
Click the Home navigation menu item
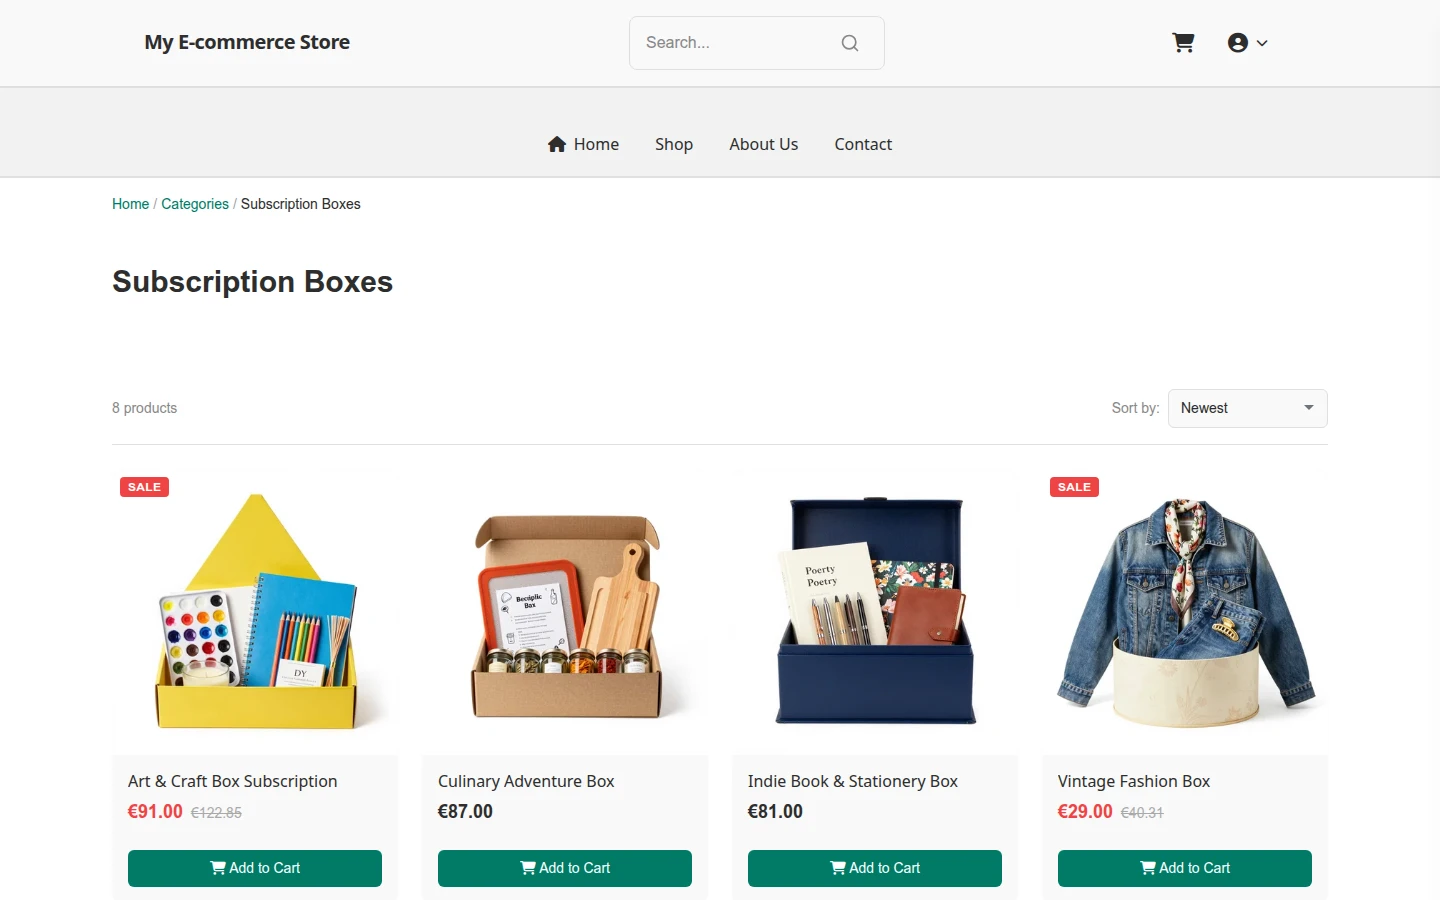pyautogui.click(x=583, y=144)
